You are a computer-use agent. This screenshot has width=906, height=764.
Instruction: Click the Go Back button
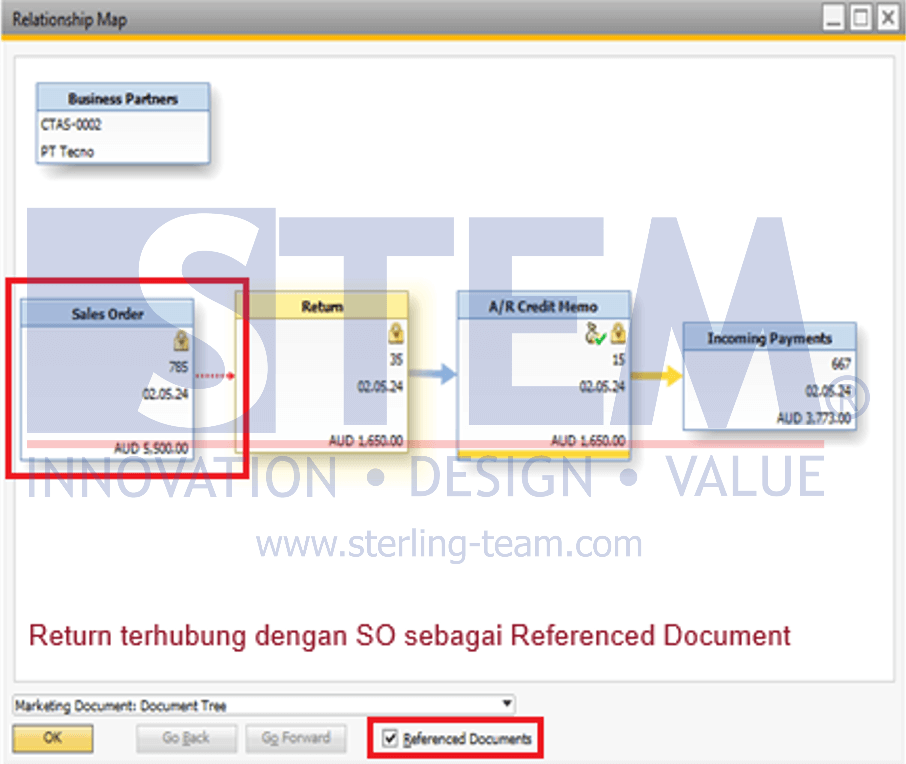click(x=186, y=738)
